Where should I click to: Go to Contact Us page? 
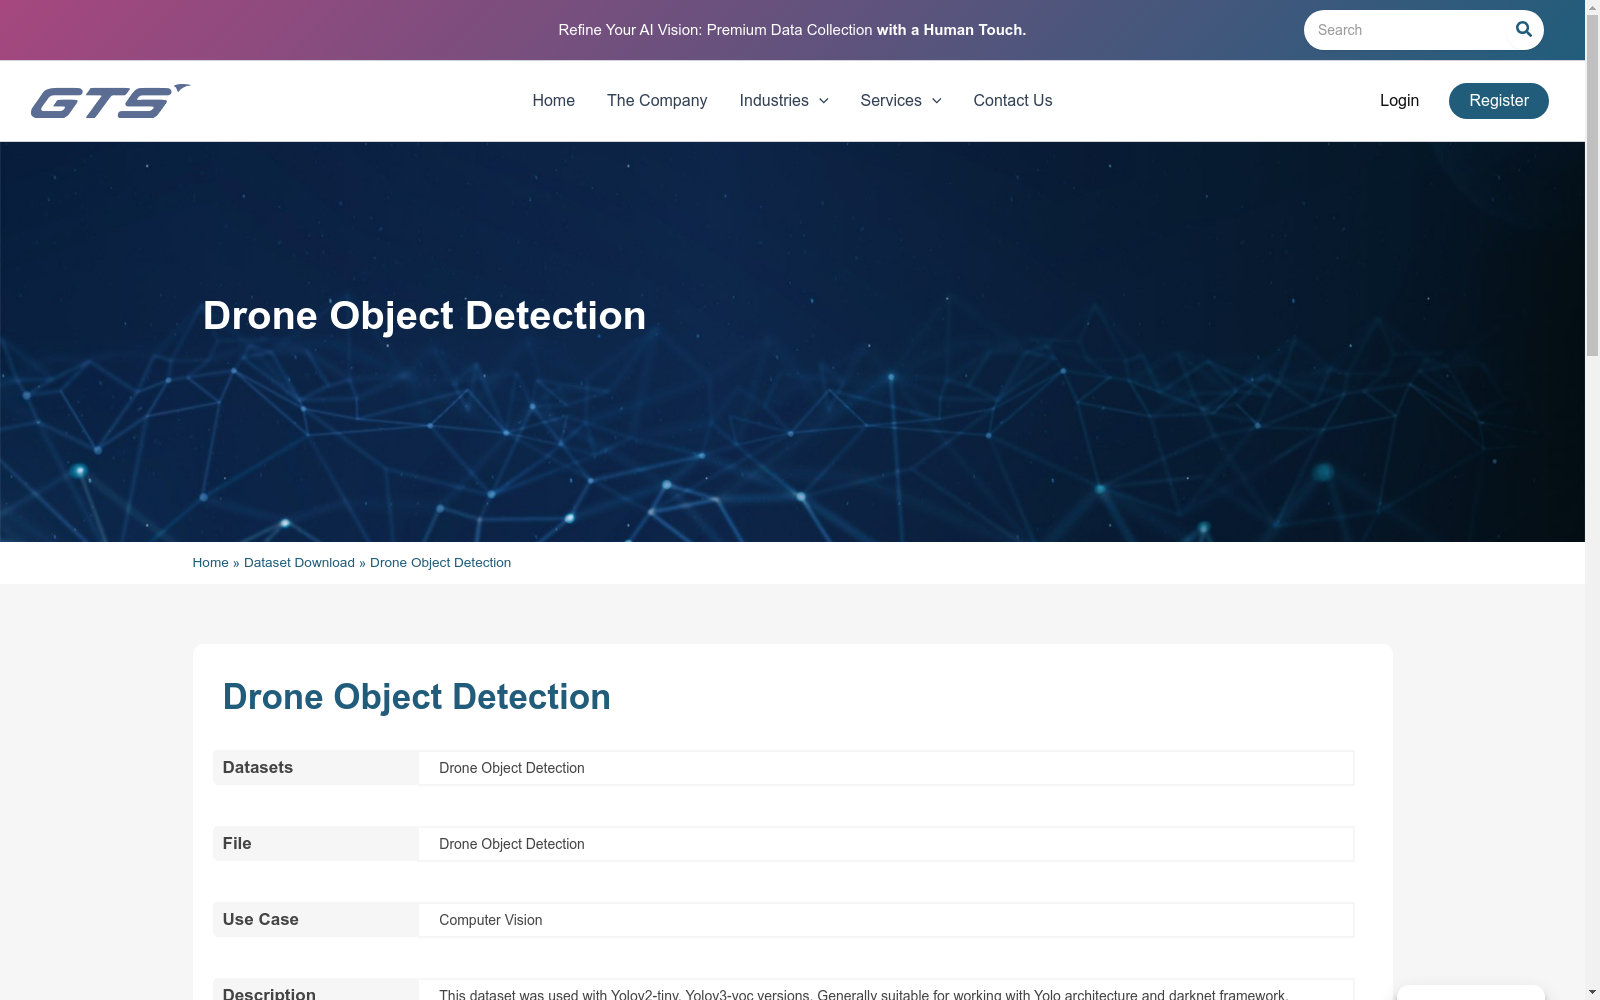tap(1012, 100)
